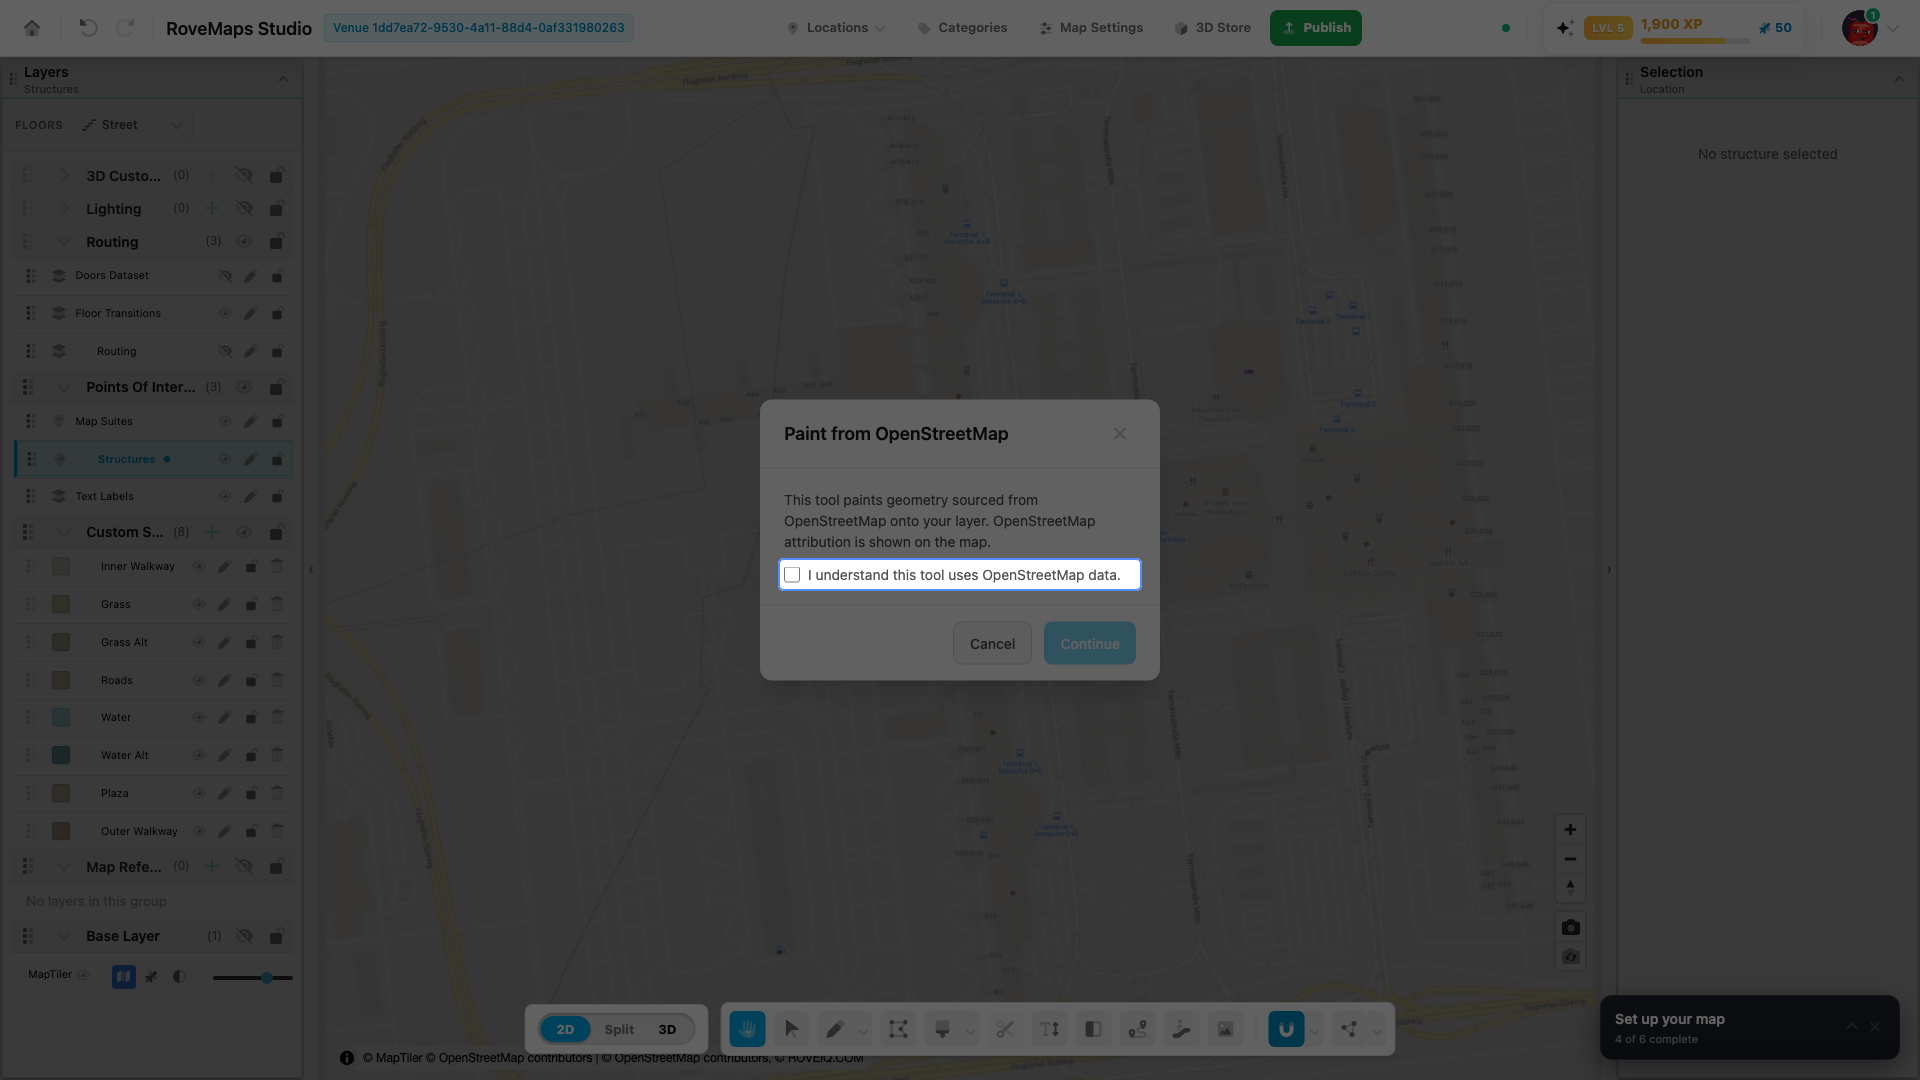Edit the Doors Dataset layer pencil
This screenshot has width=1920, height=1080.
click(250, 276)
